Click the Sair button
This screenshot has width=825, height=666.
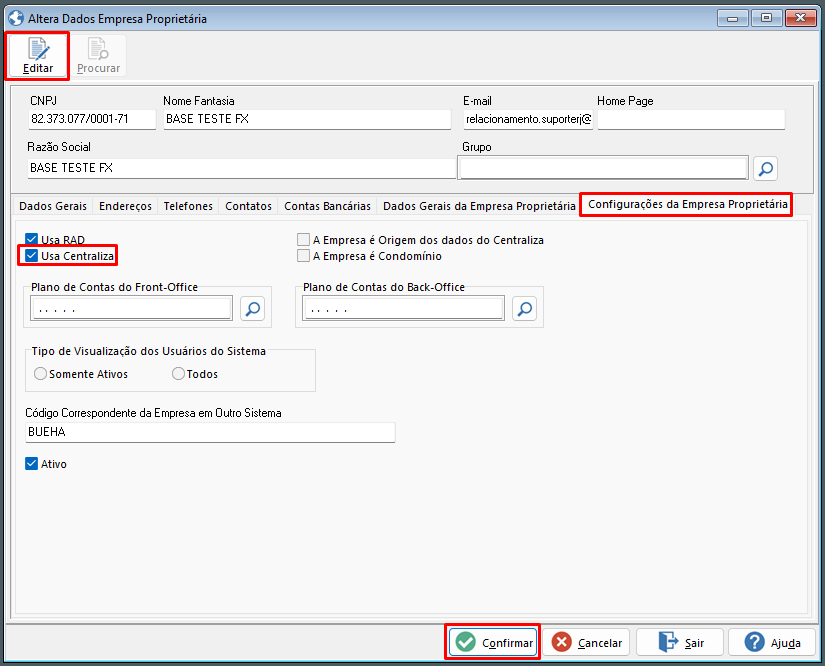680,642
